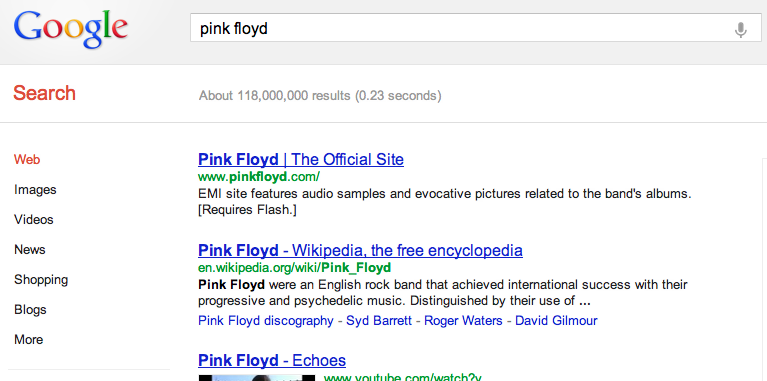Open Pink Floyd | The Official Site link

[301, 159]
